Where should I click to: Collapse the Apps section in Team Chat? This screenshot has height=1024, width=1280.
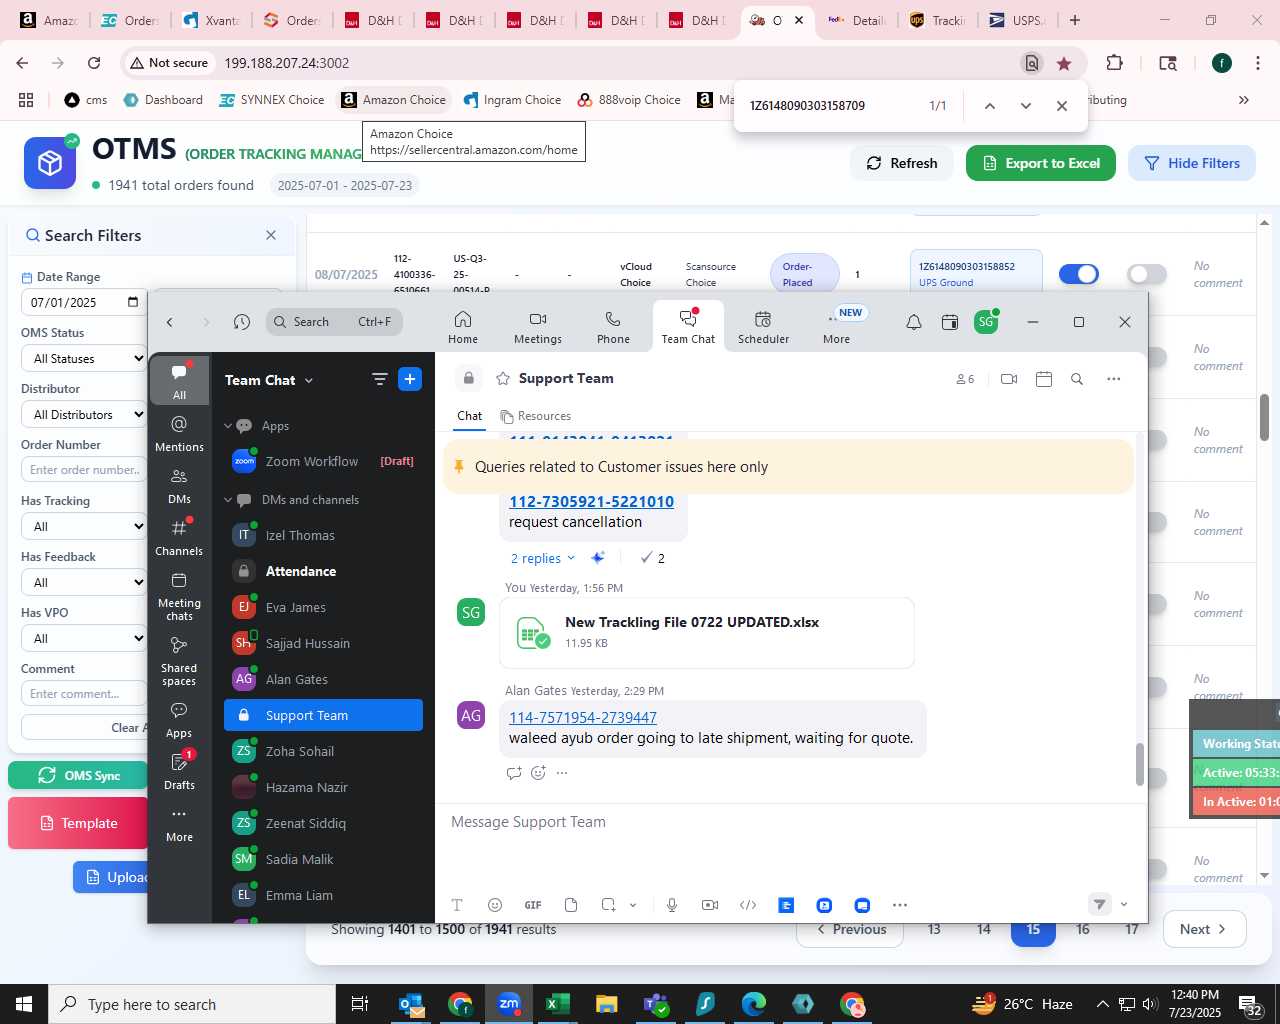[x=228, y=426]
